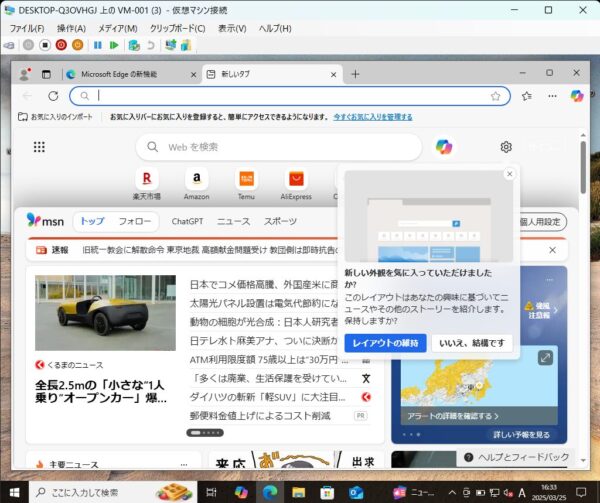Open the small open-car article thumbnail

pos(105,313)
